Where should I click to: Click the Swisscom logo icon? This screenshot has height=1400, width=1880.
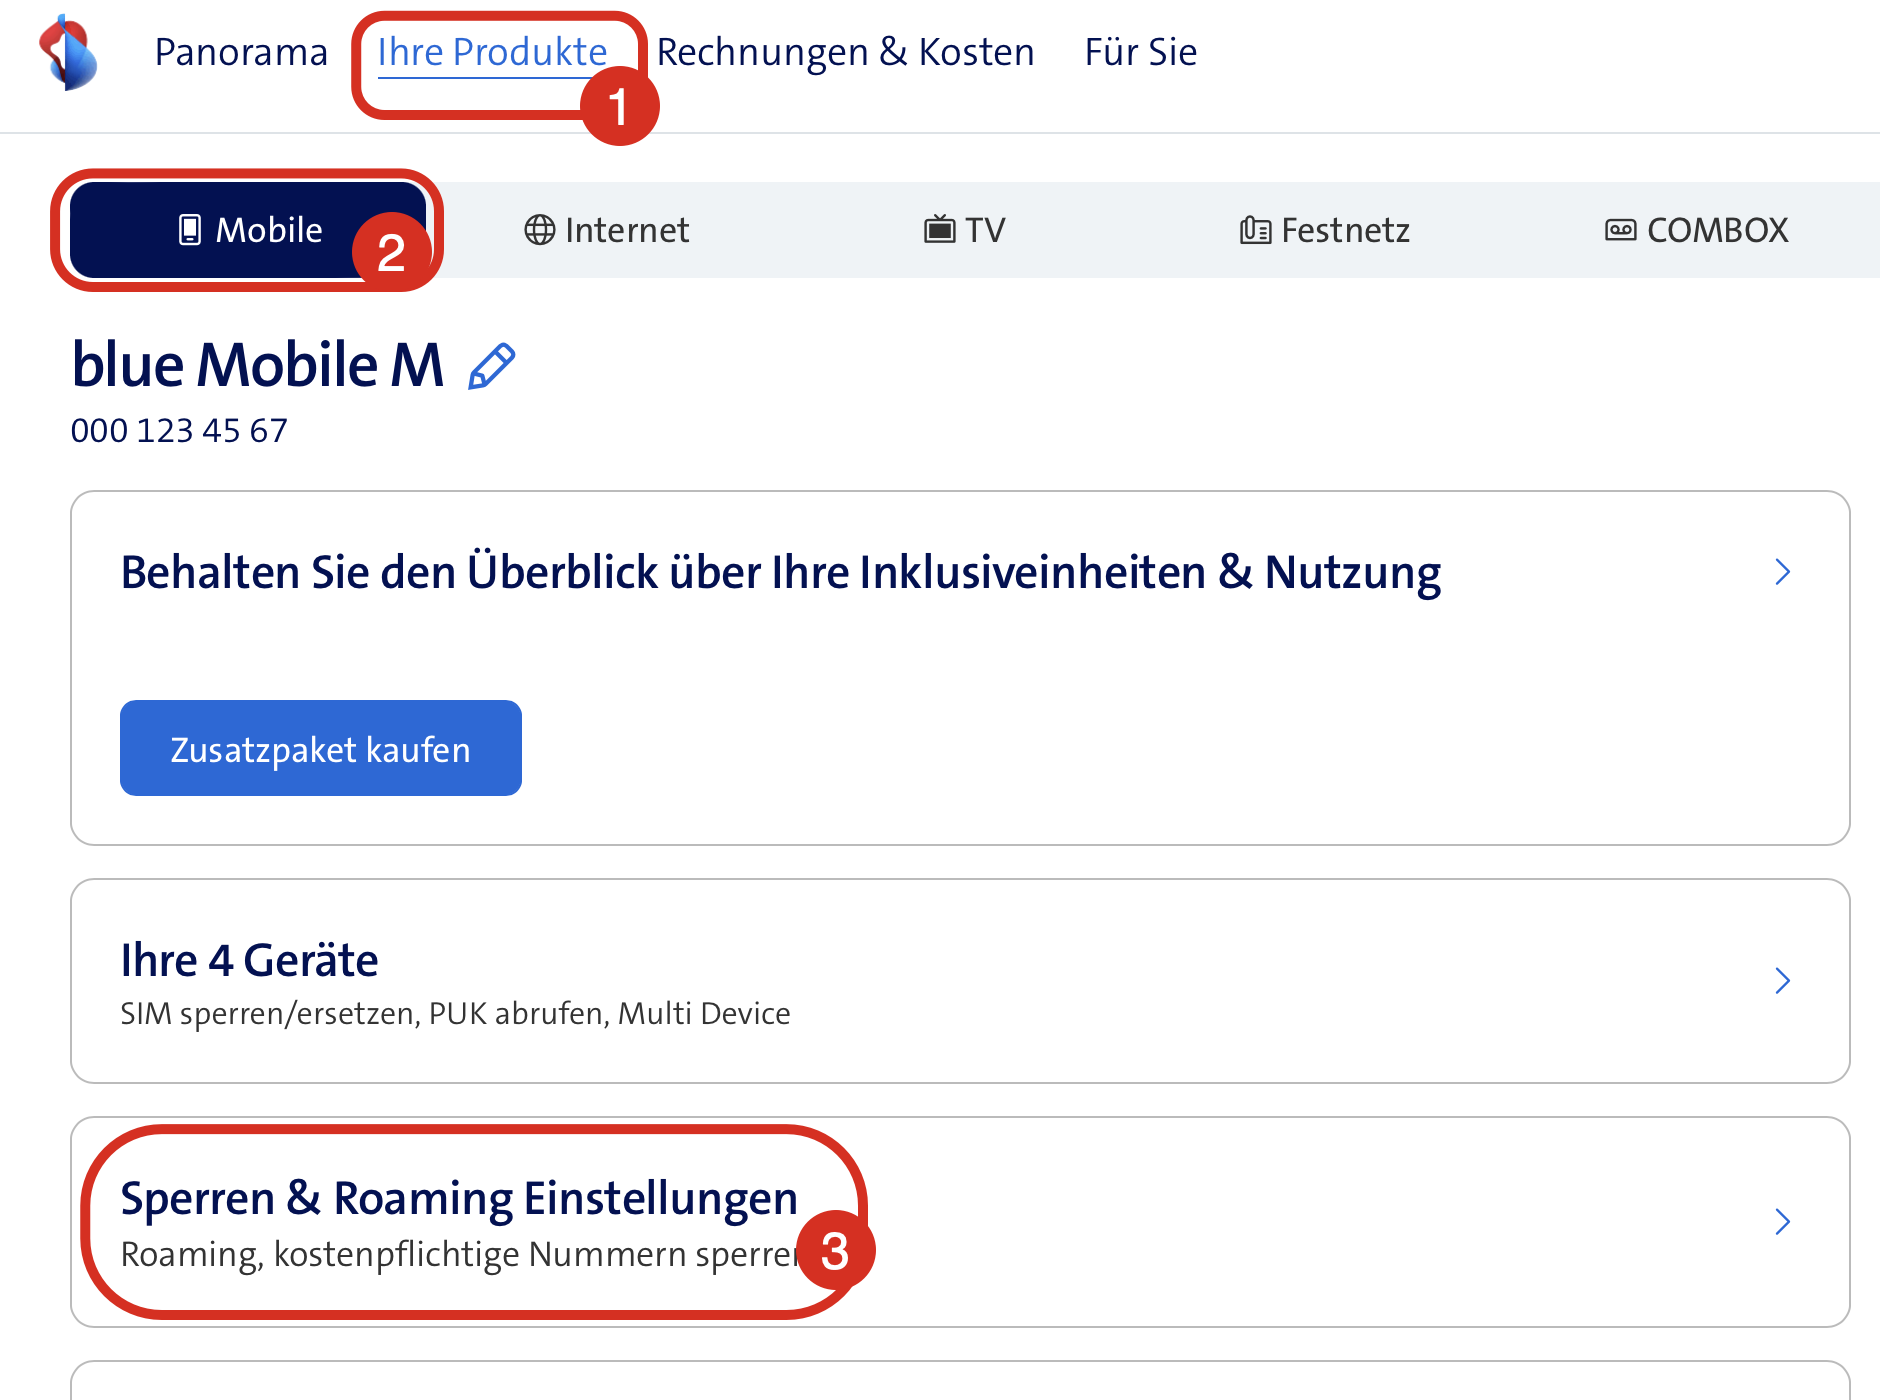tap(68, 53)
